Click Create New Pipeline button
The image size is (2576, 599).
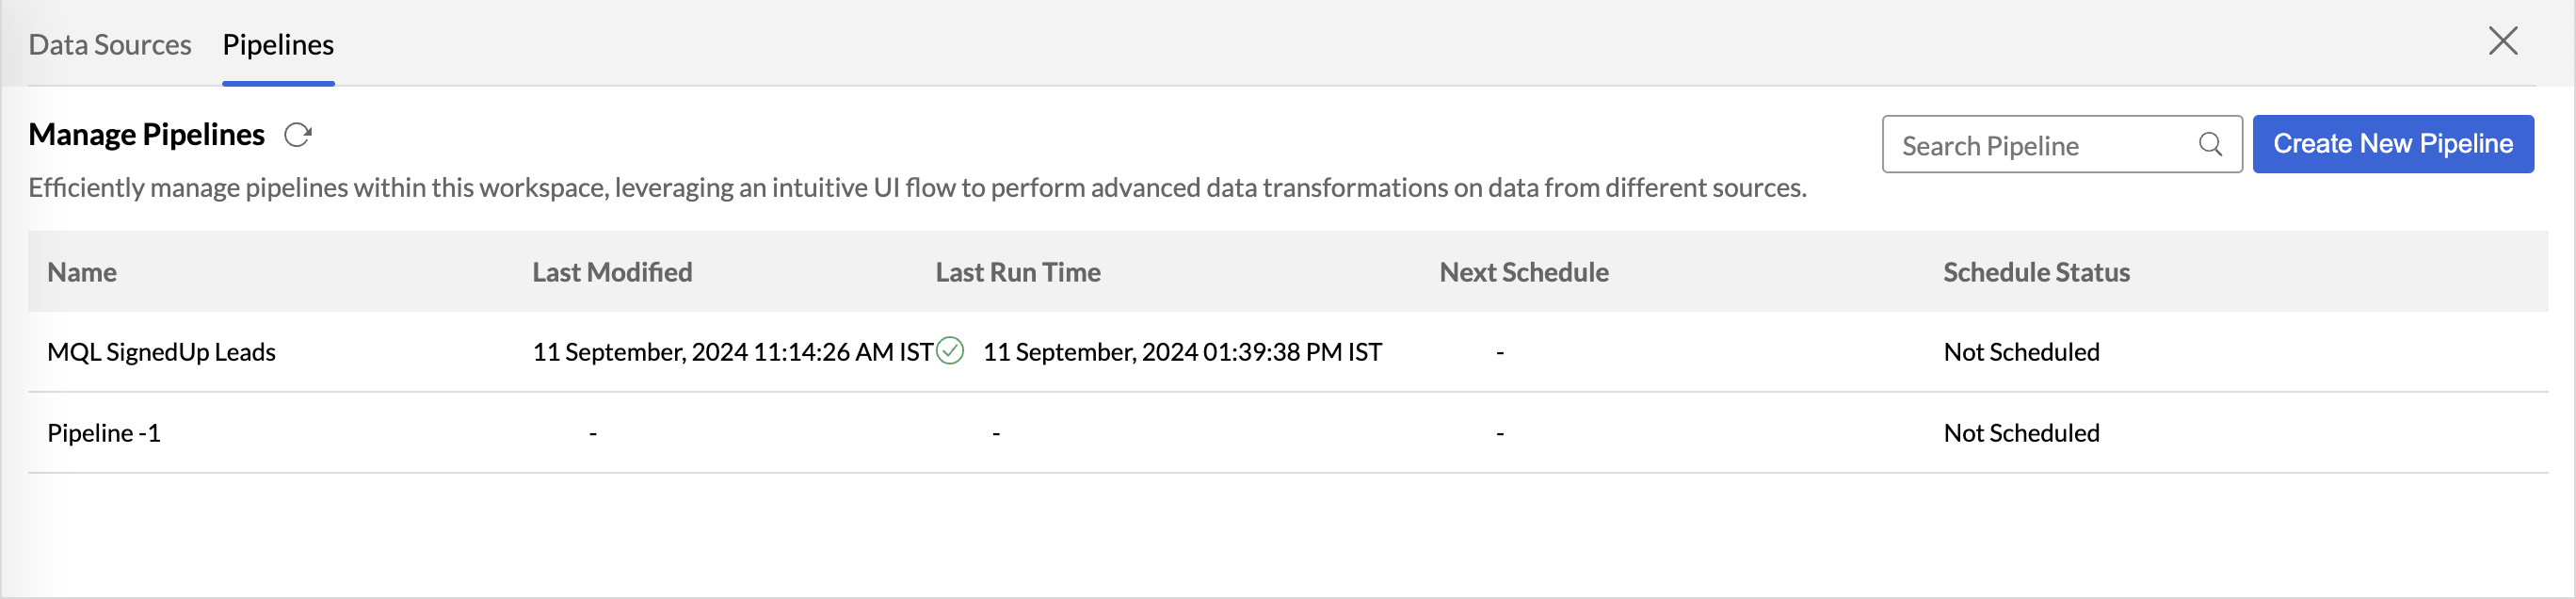pyautogui.click(x=2393, y=144)
